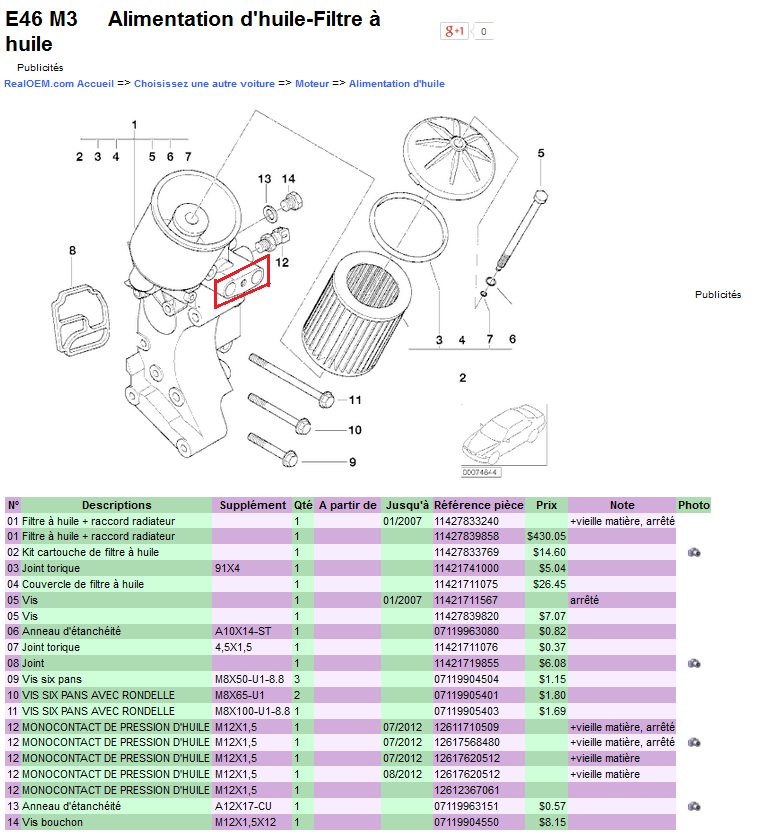Select part number 11427839858
The height and width of the screenshot is (834, 771).
466,537
